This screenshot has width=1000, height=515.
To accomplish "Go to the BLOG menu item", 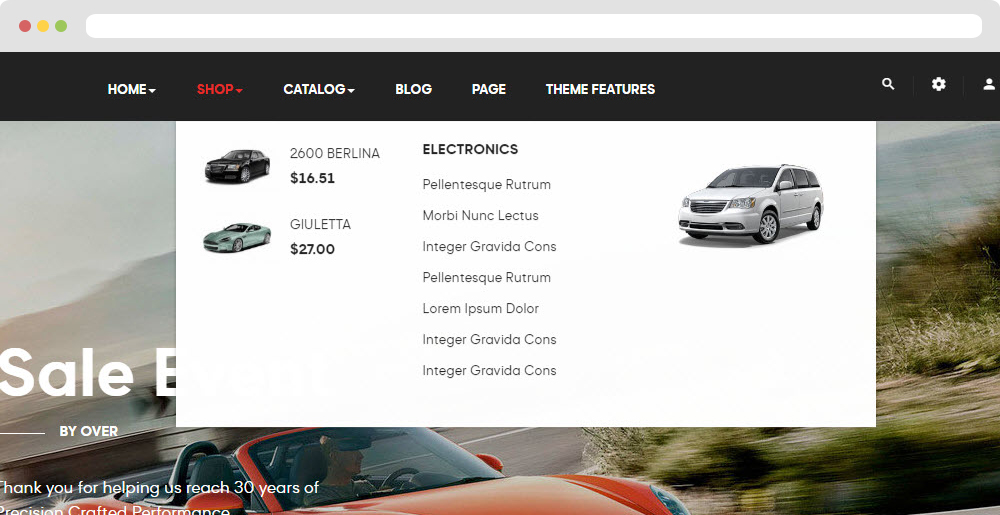I will [x=413, y=89].
